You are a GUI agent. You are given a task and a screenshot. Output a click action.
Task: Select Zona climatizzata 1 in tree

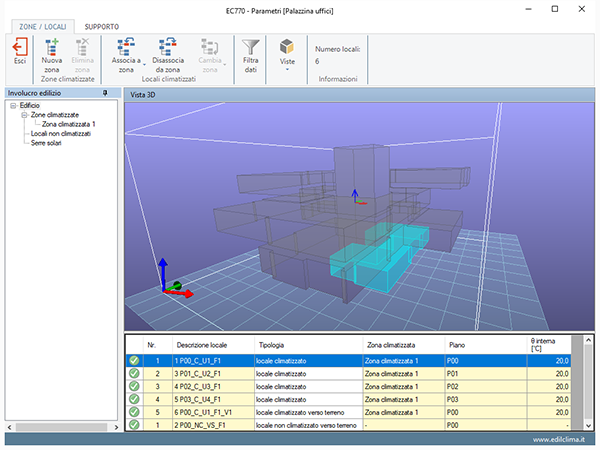(x=68, y=124)
